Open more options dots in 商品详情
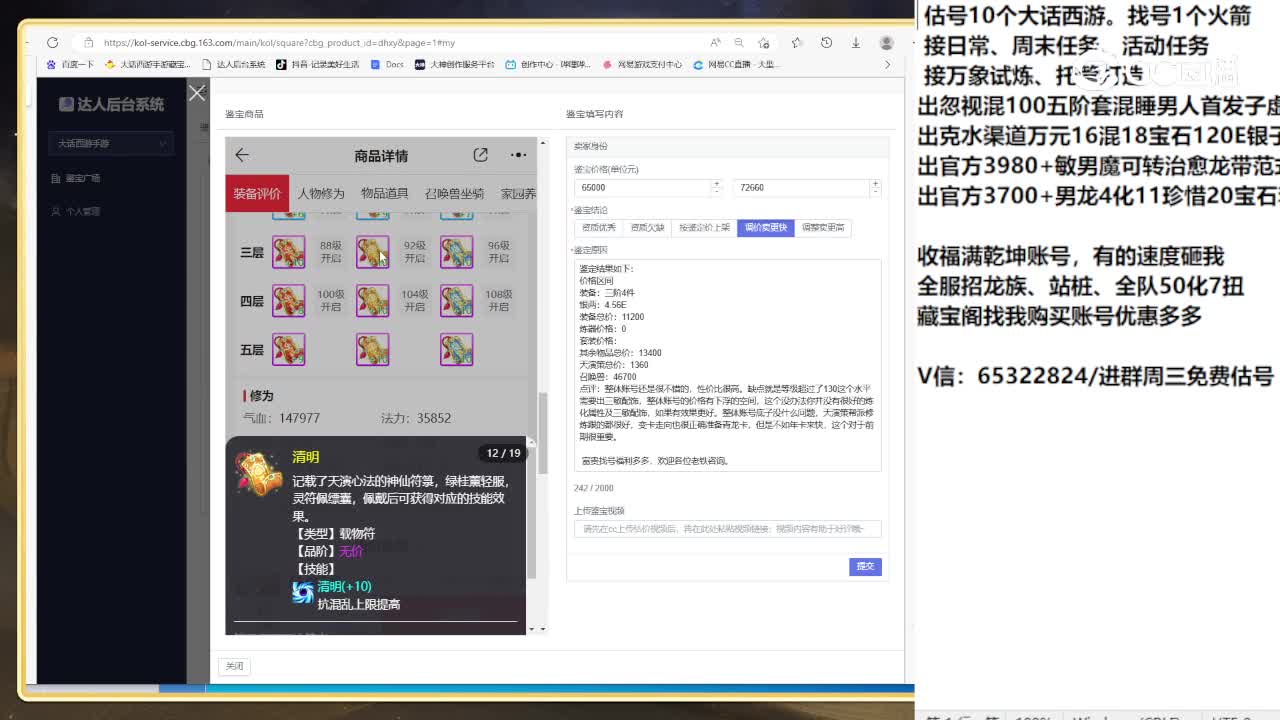Image resolution: width=1280 pixels, height=720 pixels. point(518,155)
